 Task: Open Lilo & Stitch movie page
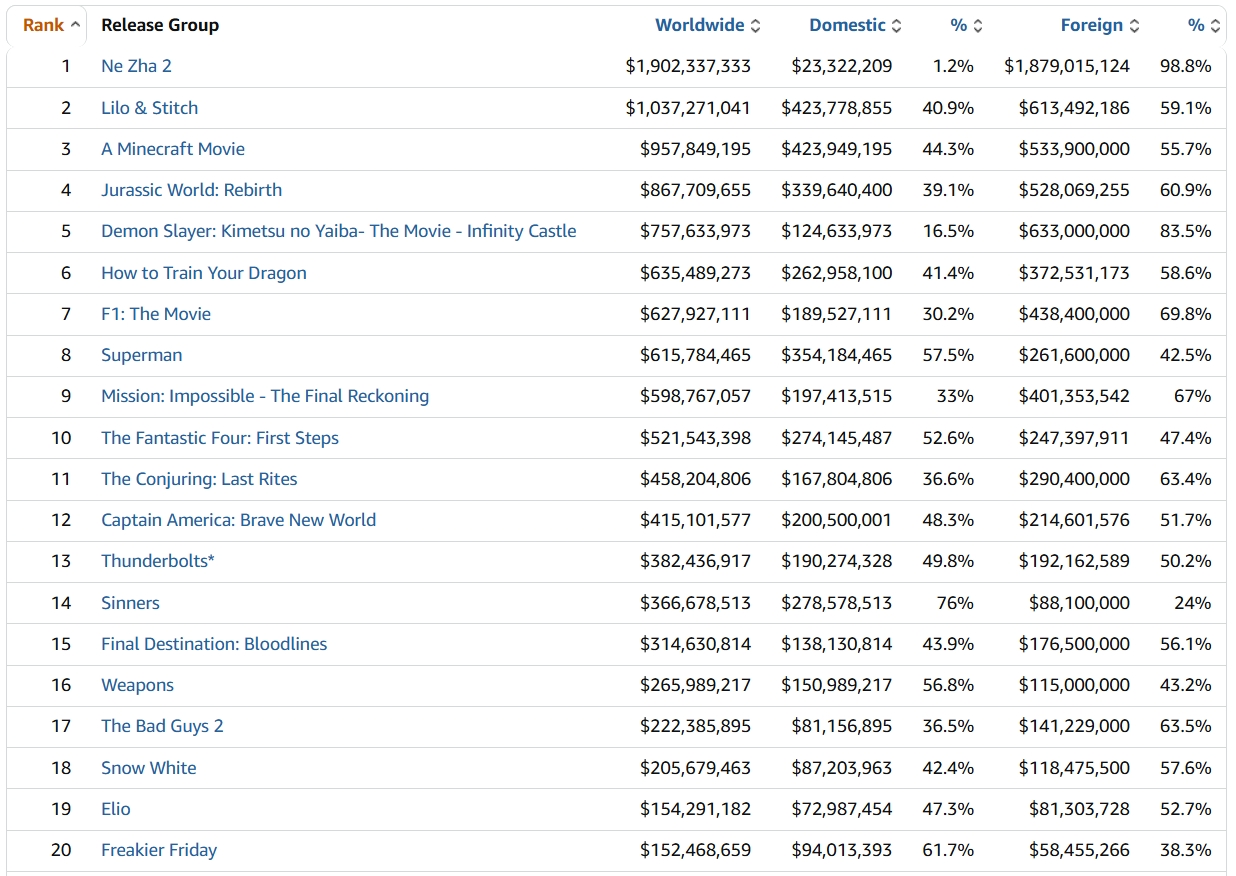(149, 108)
